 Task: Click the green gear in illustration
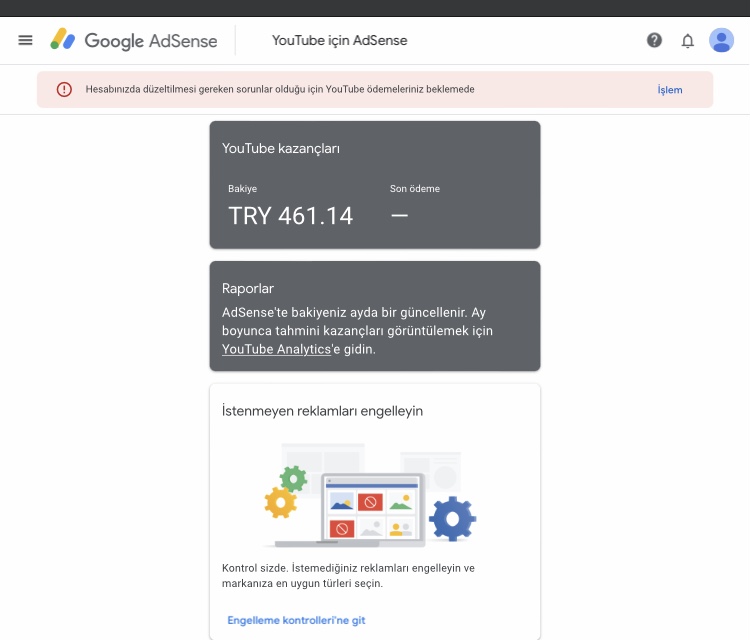pos(293,478)
